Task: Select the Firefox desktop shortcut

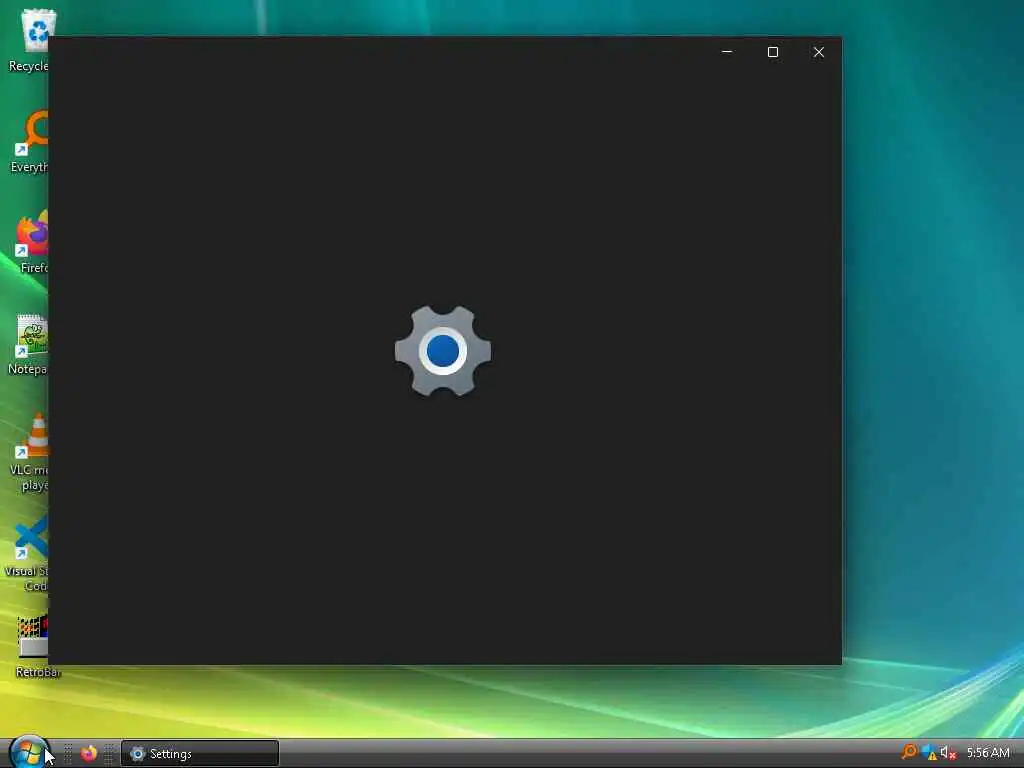Action: pyautogui.click(x=31, y=242)
